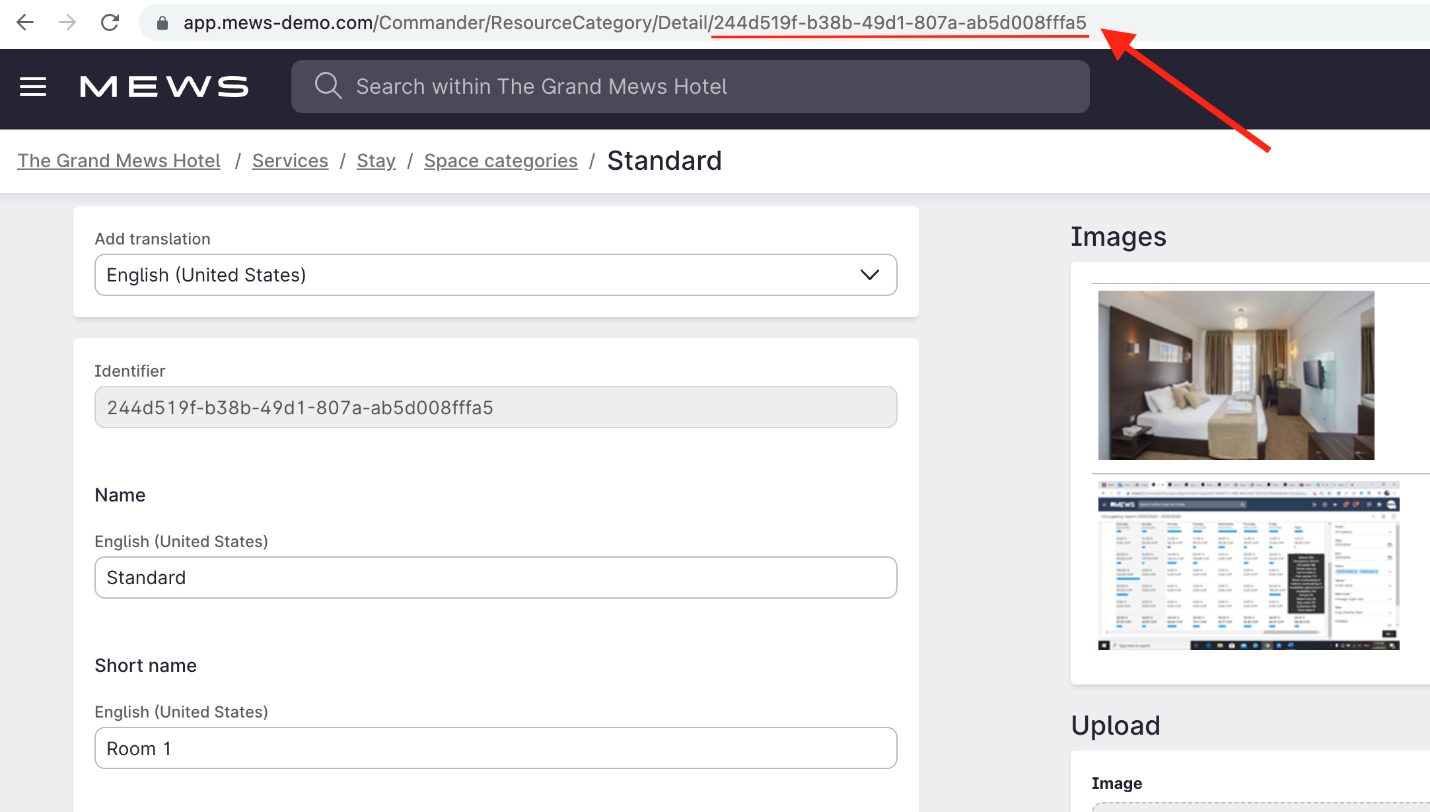Open the MEWS hamburger navigation menu
1430x812 pixels.
33,87
